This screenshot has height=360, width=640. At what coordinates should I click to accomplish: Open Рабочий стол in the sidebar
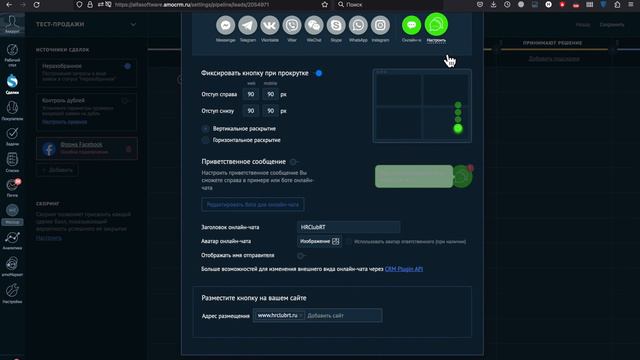12,55
